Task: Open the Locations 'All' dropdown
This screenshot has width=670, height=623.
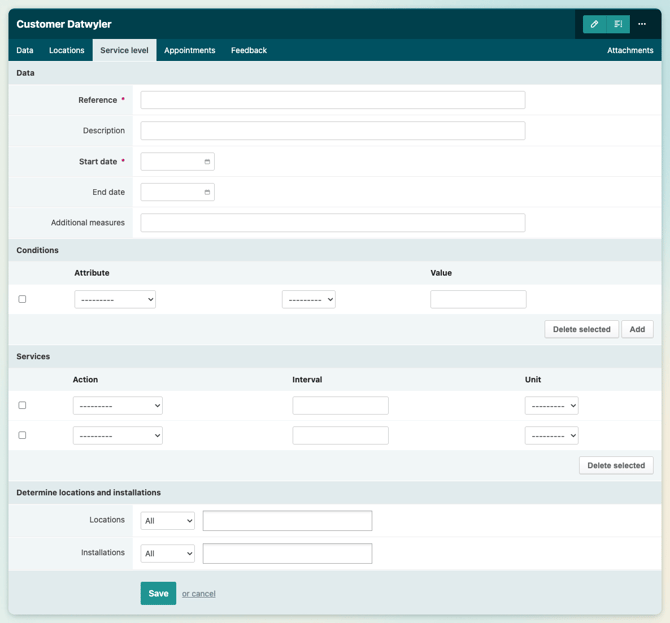Action: coord(168,521)
